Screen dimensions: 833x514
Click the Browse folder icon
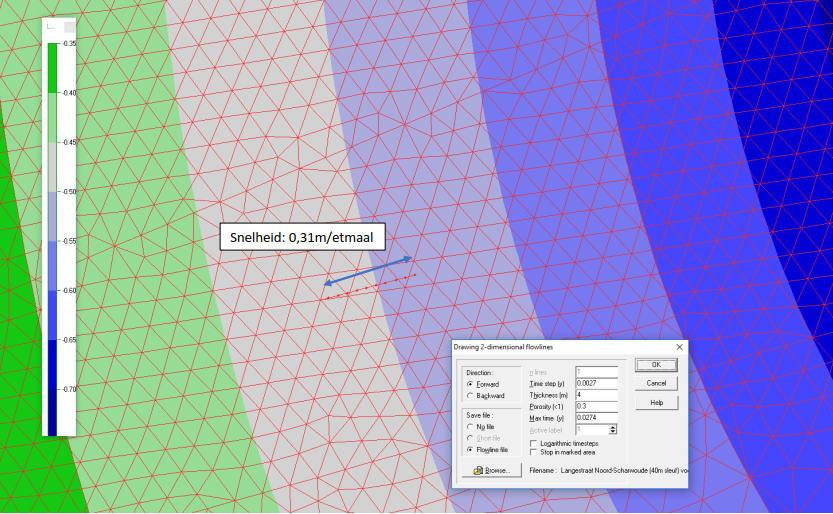478,469
